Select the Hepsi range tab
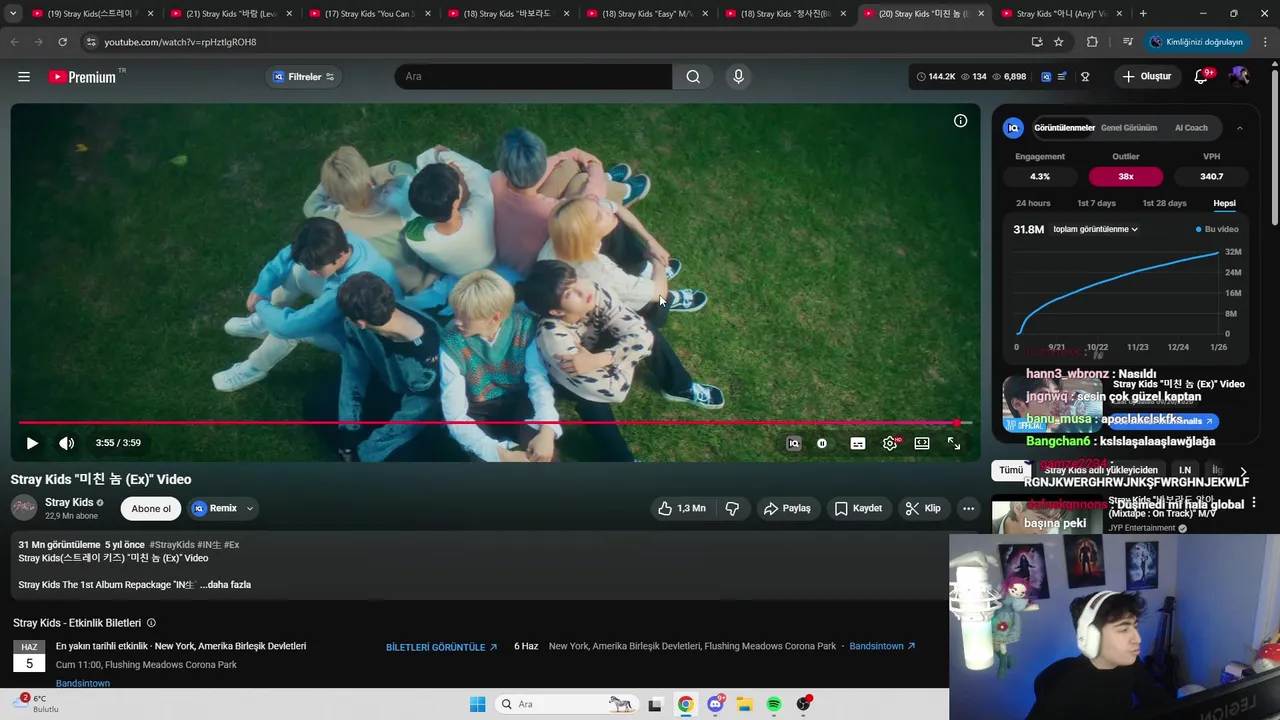1280x720 pixels. pyautogui.click(x=1224, y=203)
